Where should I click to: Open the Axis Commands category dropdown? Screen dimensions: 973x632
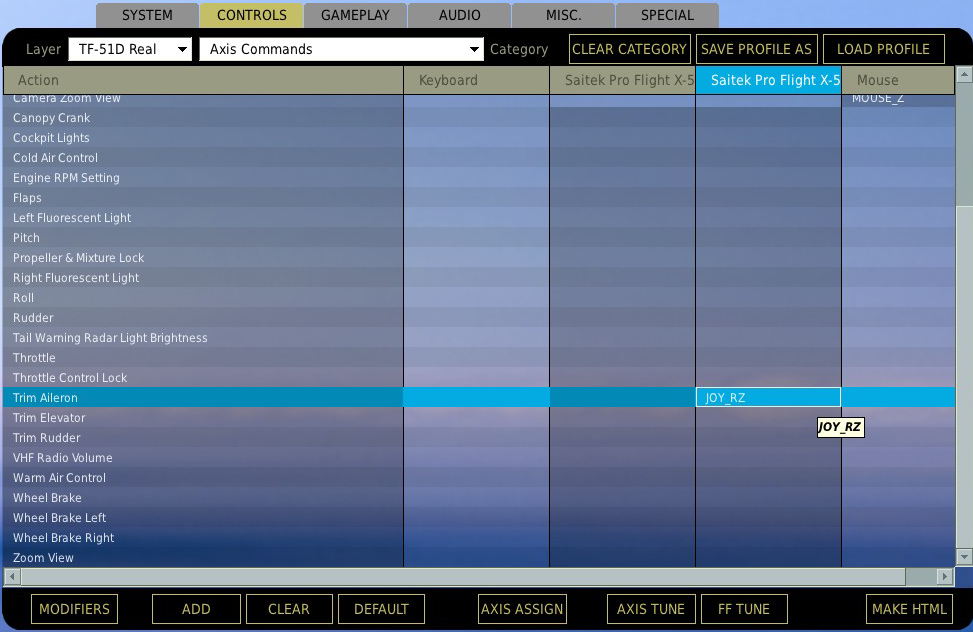[340, 48]
